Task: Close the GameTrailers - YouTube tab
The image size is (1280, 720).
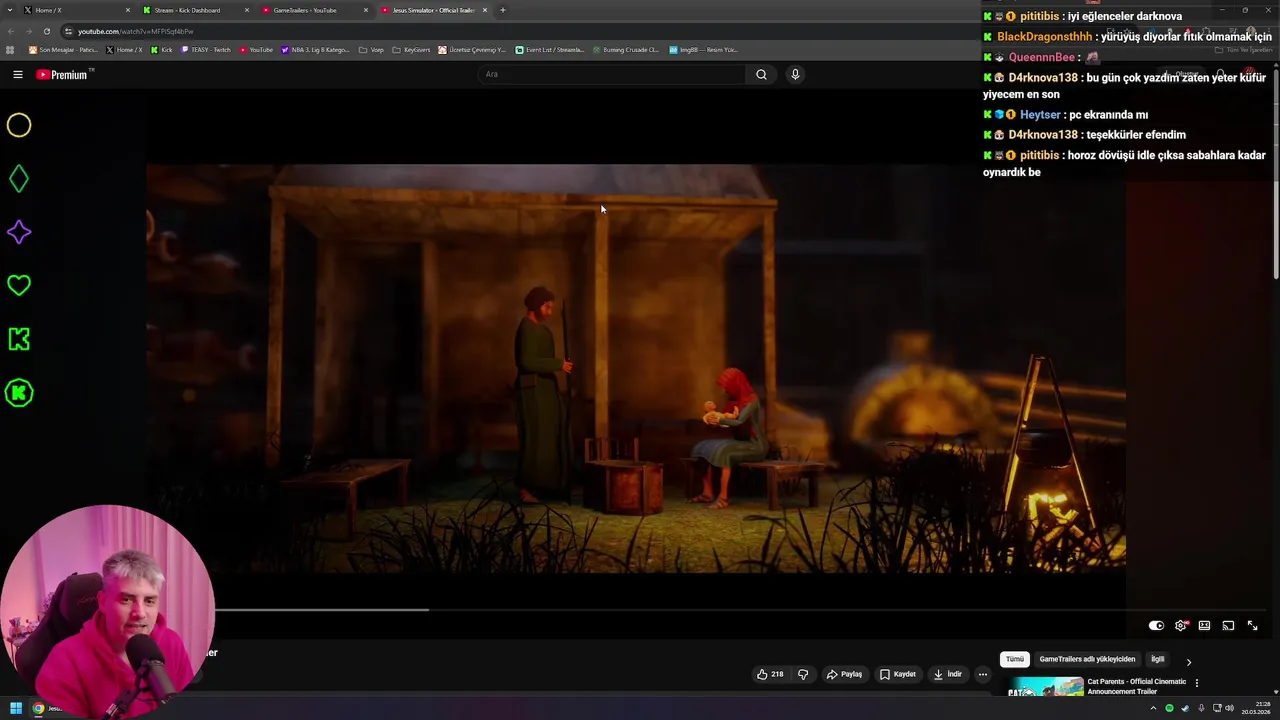Action: click(x=366, y=10)
